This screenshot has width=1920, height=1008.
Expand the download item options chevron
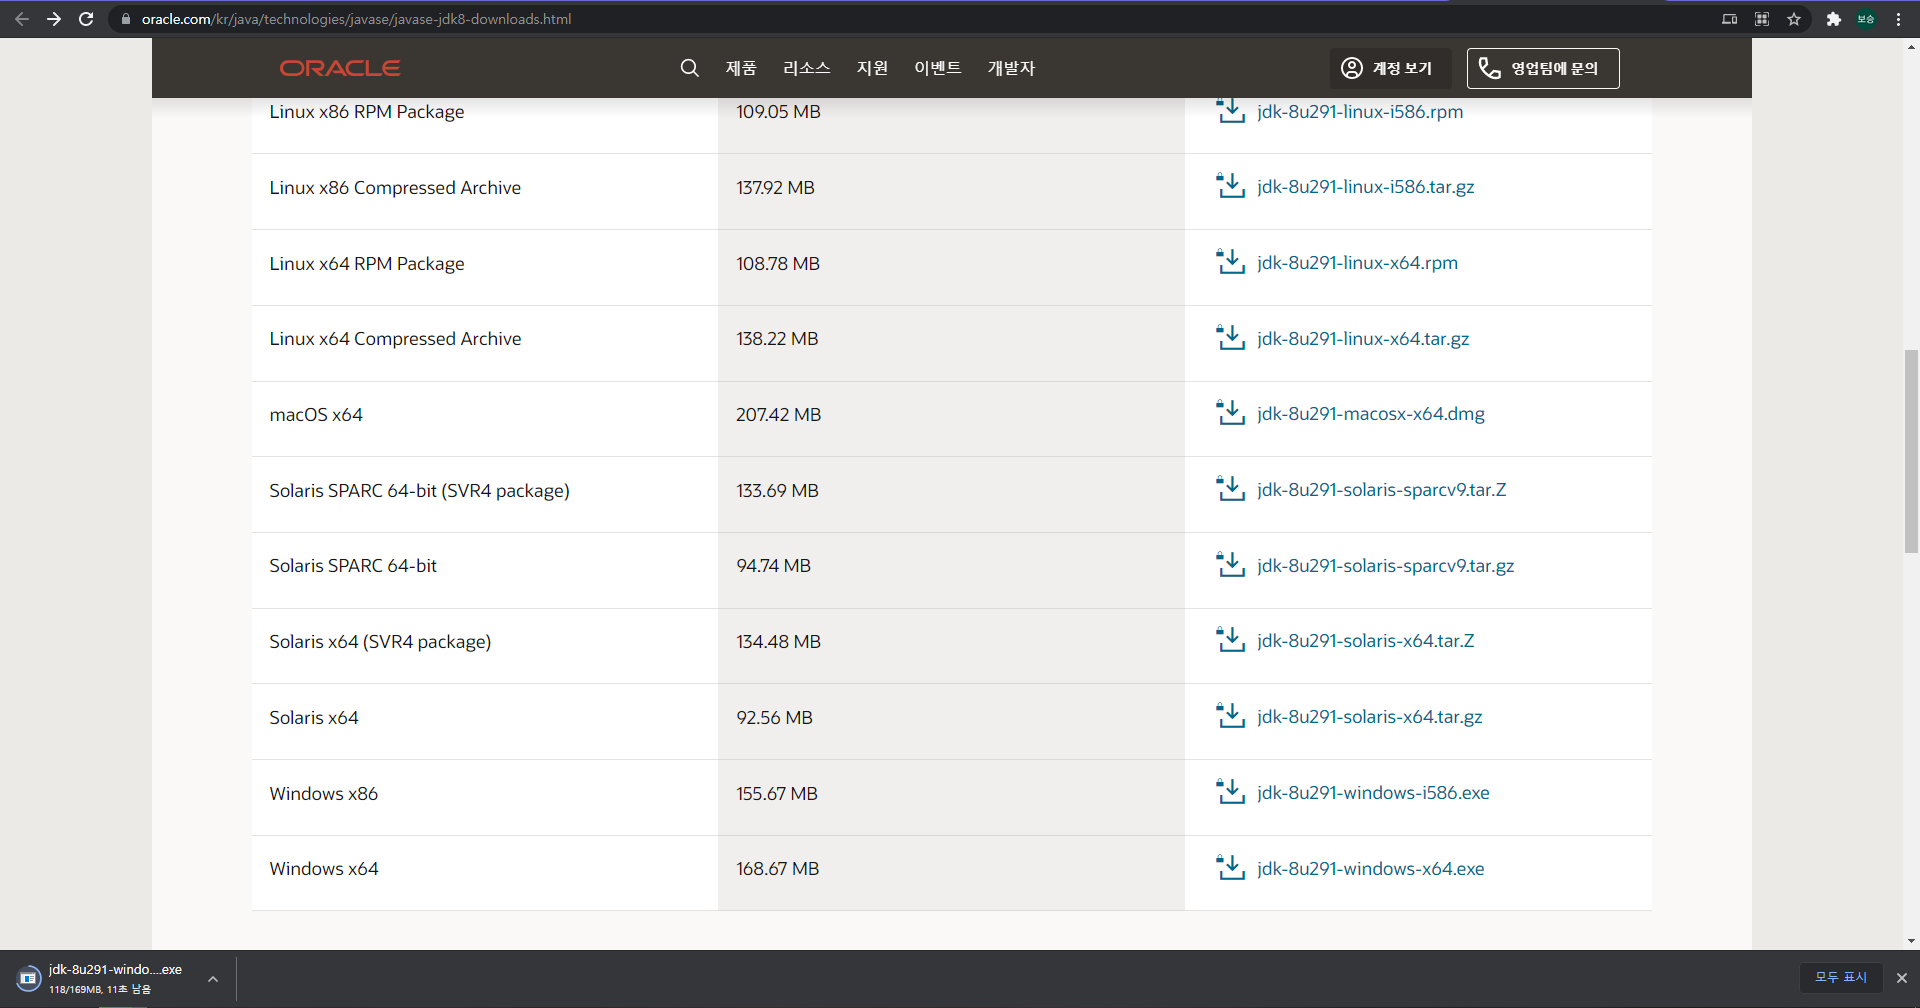tap(213, 979)
